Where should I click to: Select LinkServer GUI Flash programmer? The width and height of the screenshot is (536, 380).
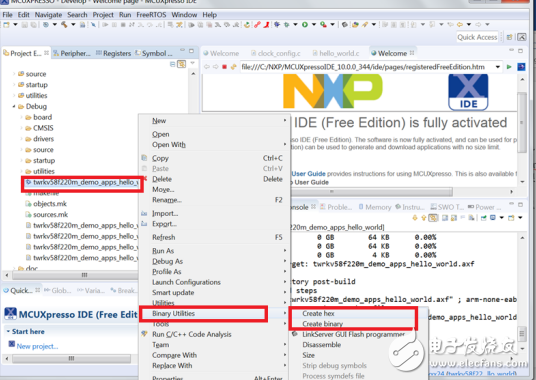[353, 334]
